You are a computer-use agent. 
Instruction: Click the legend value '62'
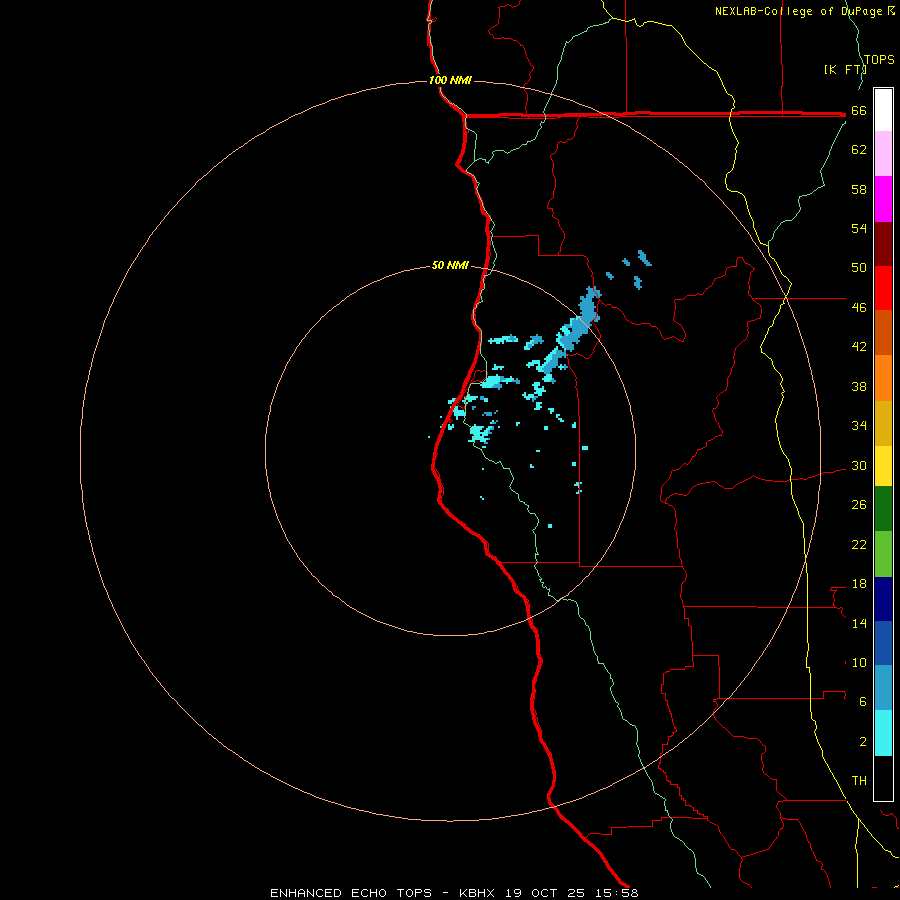point(859,150)
